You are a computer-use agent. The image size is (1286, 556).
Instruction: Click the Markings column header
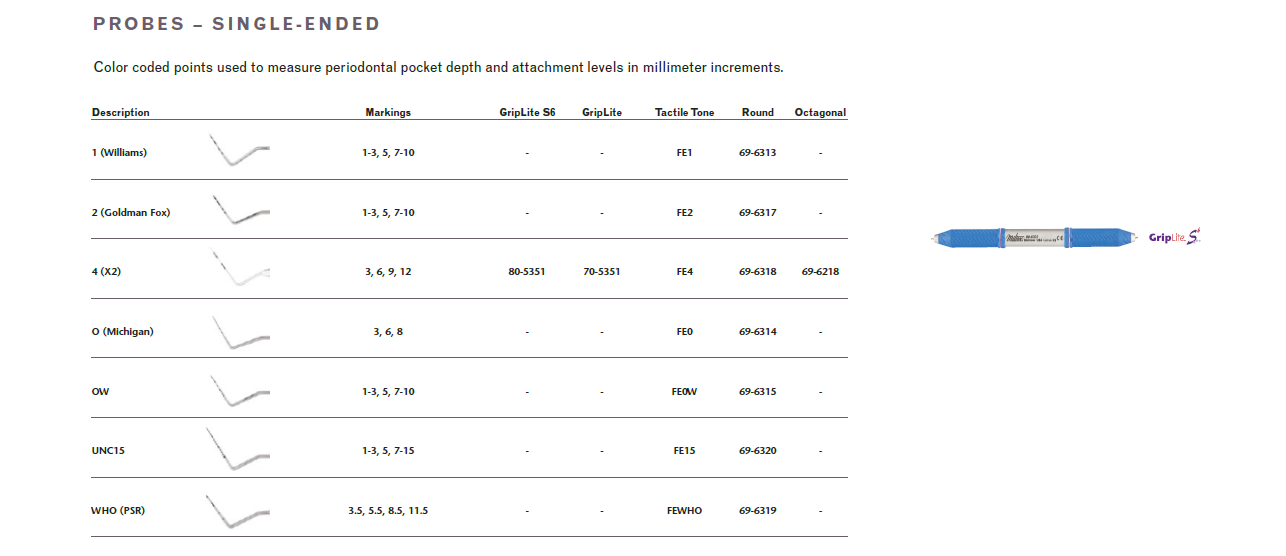pos(388,113)
